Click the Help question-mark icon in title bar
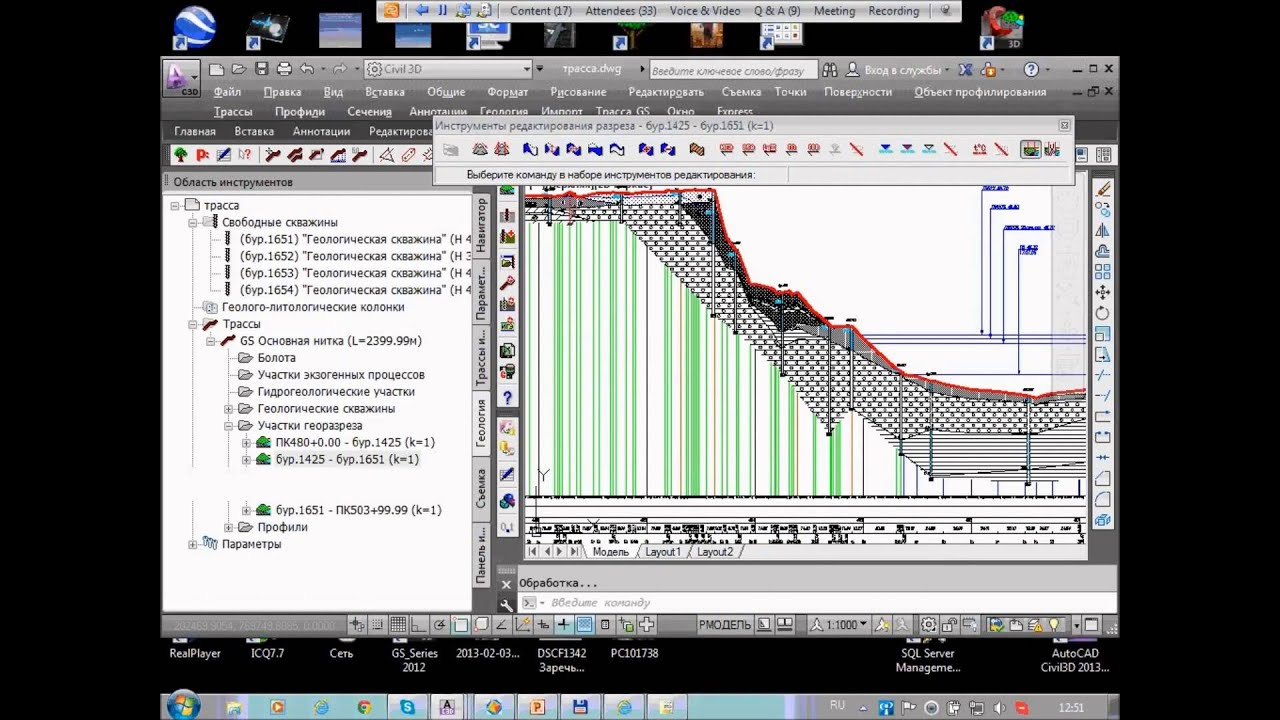This screenshot has height=720, width=1280. (x=1031, y=70)
